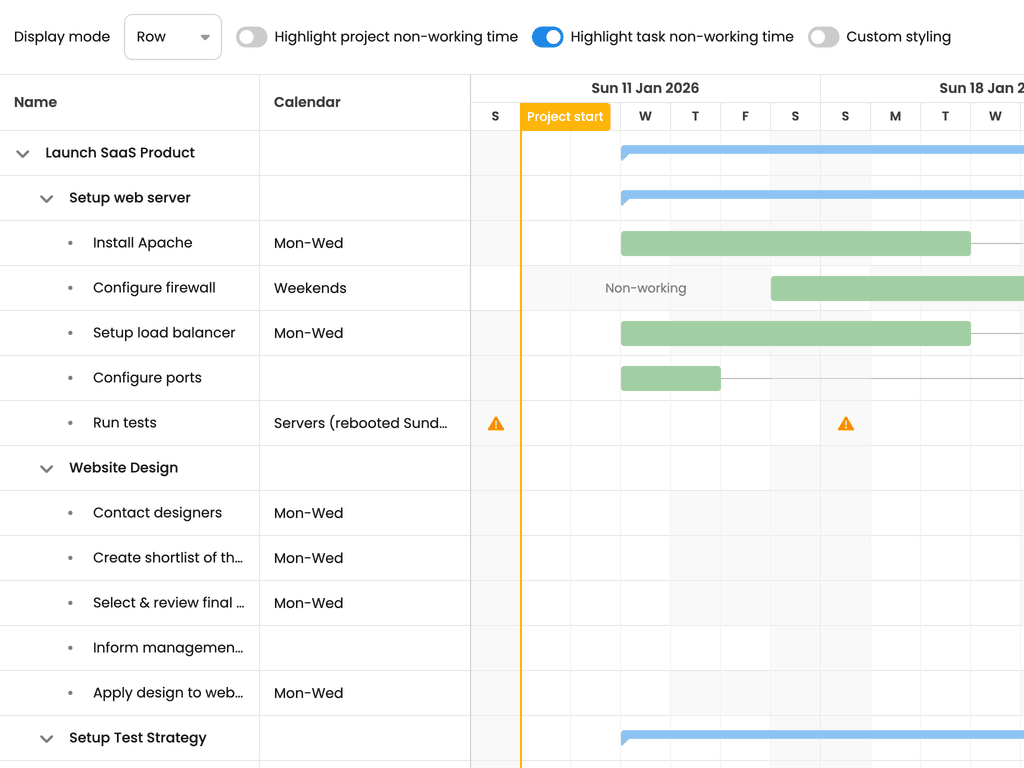Select Run tests row name
The height and width of the screenshot is (768, 1024).
125,423
